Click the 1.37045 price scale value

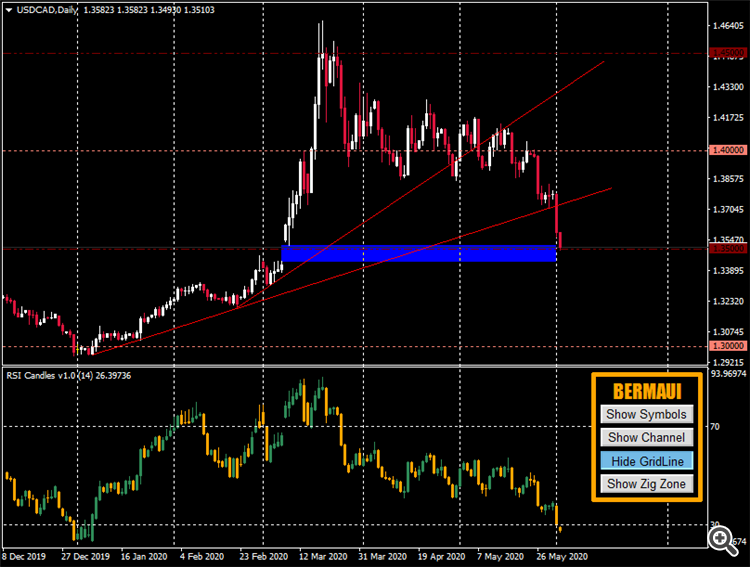pyautogui.click(x=728, y=209)
